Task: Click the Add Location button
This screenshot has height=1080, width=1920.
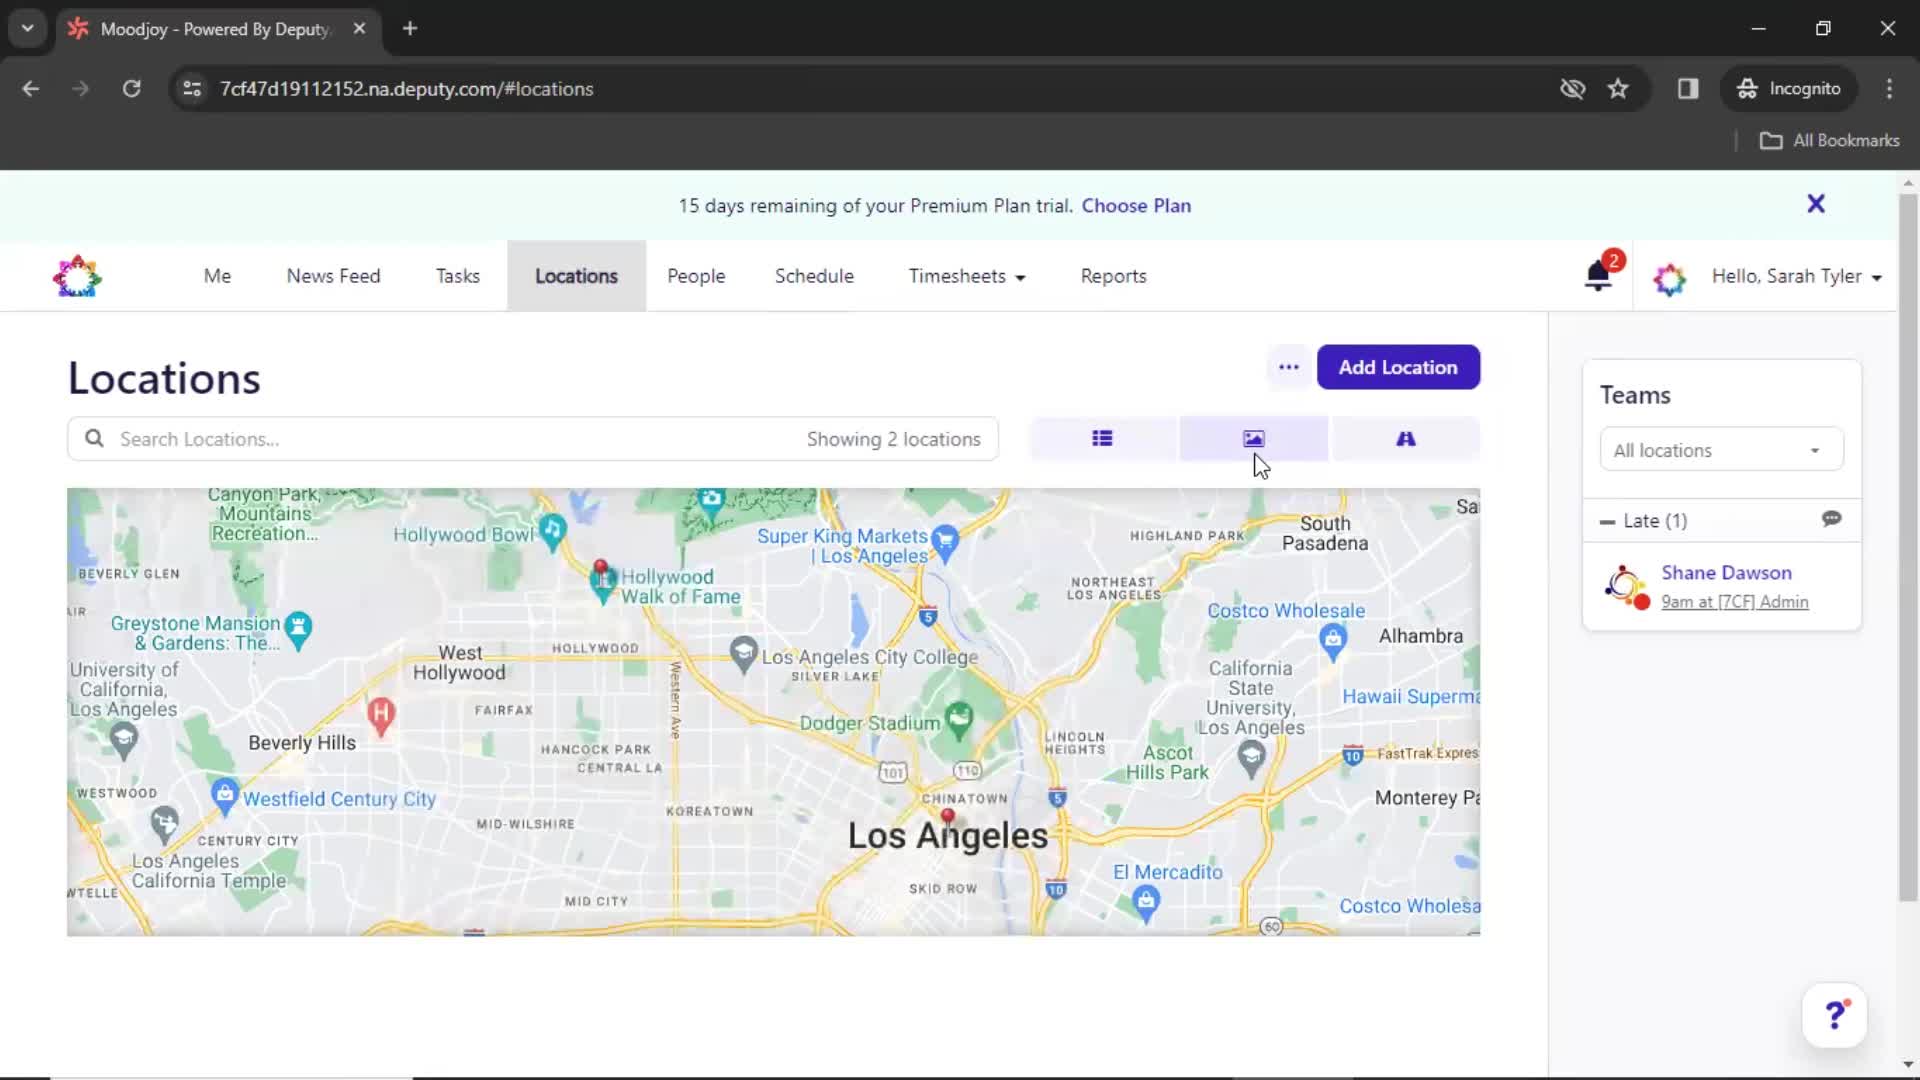Action: coord(1398,367)
